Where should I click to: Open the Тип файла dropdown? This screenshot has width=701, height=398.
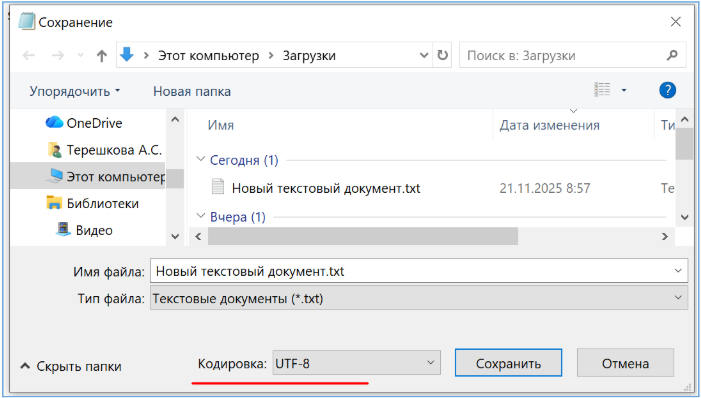pyautogui.click(x=419, y=298)
